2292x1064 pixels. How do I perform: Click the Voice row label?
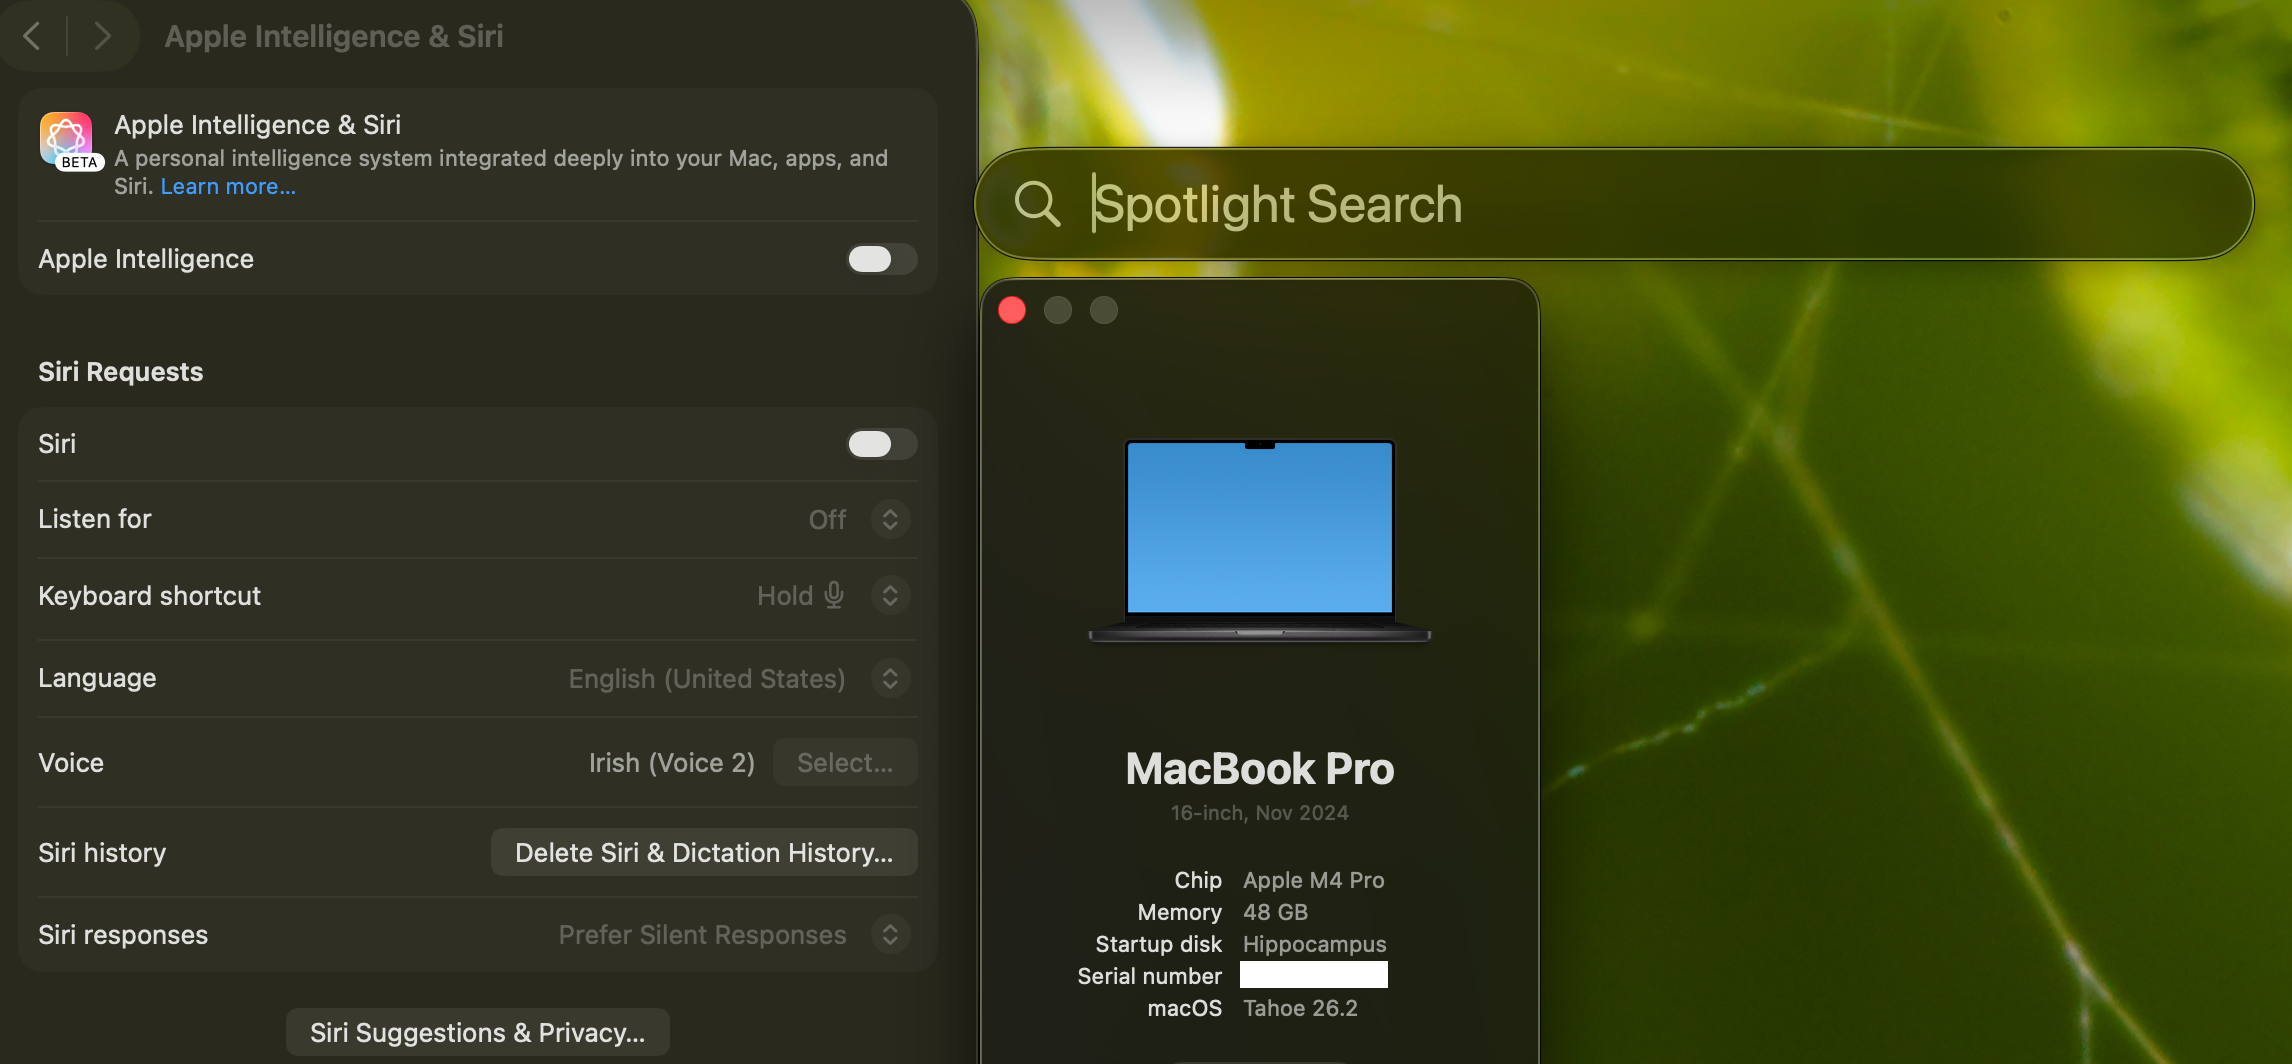[71, 763]
